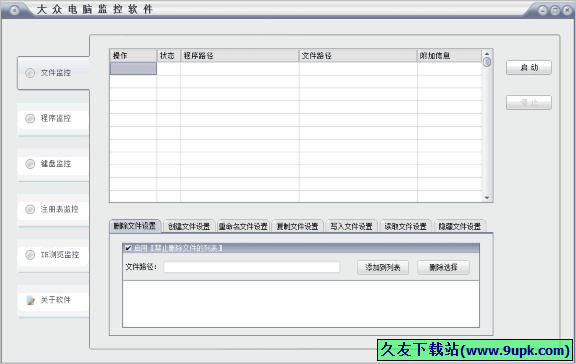Image resolution: width=576 pixels, height=364 pixels.
Task: Switch to 注册表监控 section
Action: pyautogui.click(x=53, y=209)
